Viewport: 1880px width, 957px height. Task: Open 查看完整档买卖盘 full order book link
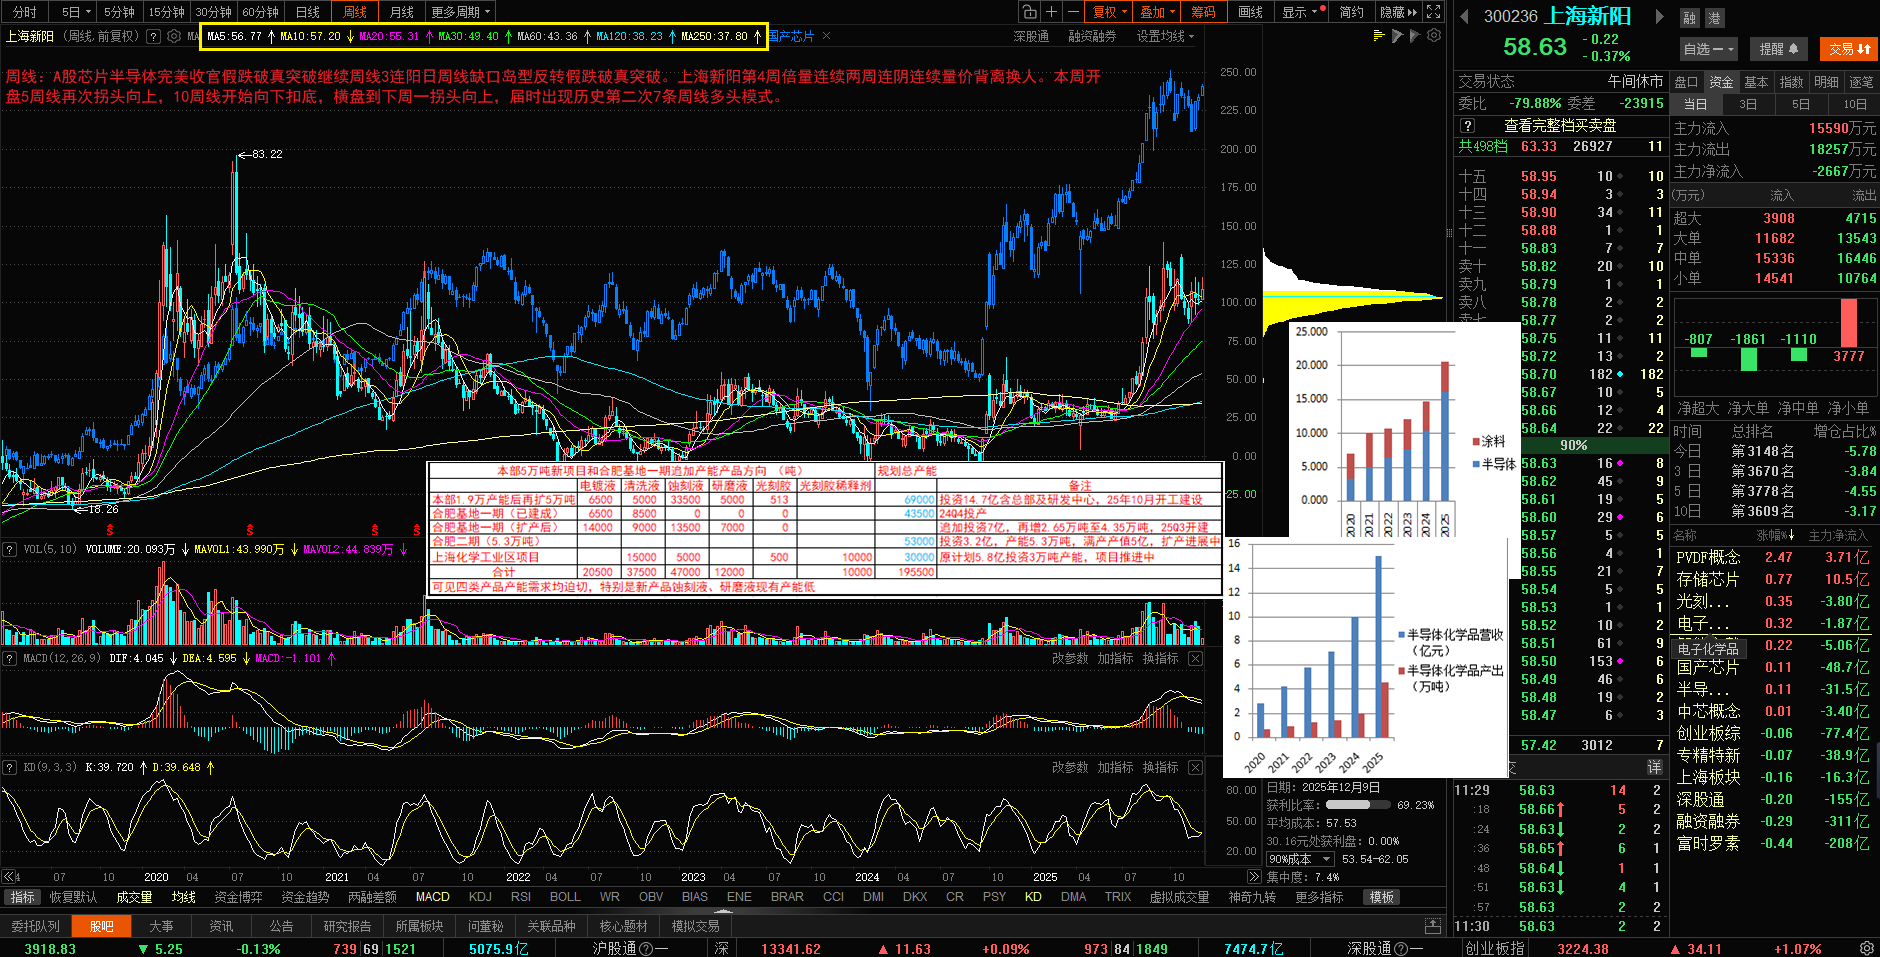coord(1560,126)
